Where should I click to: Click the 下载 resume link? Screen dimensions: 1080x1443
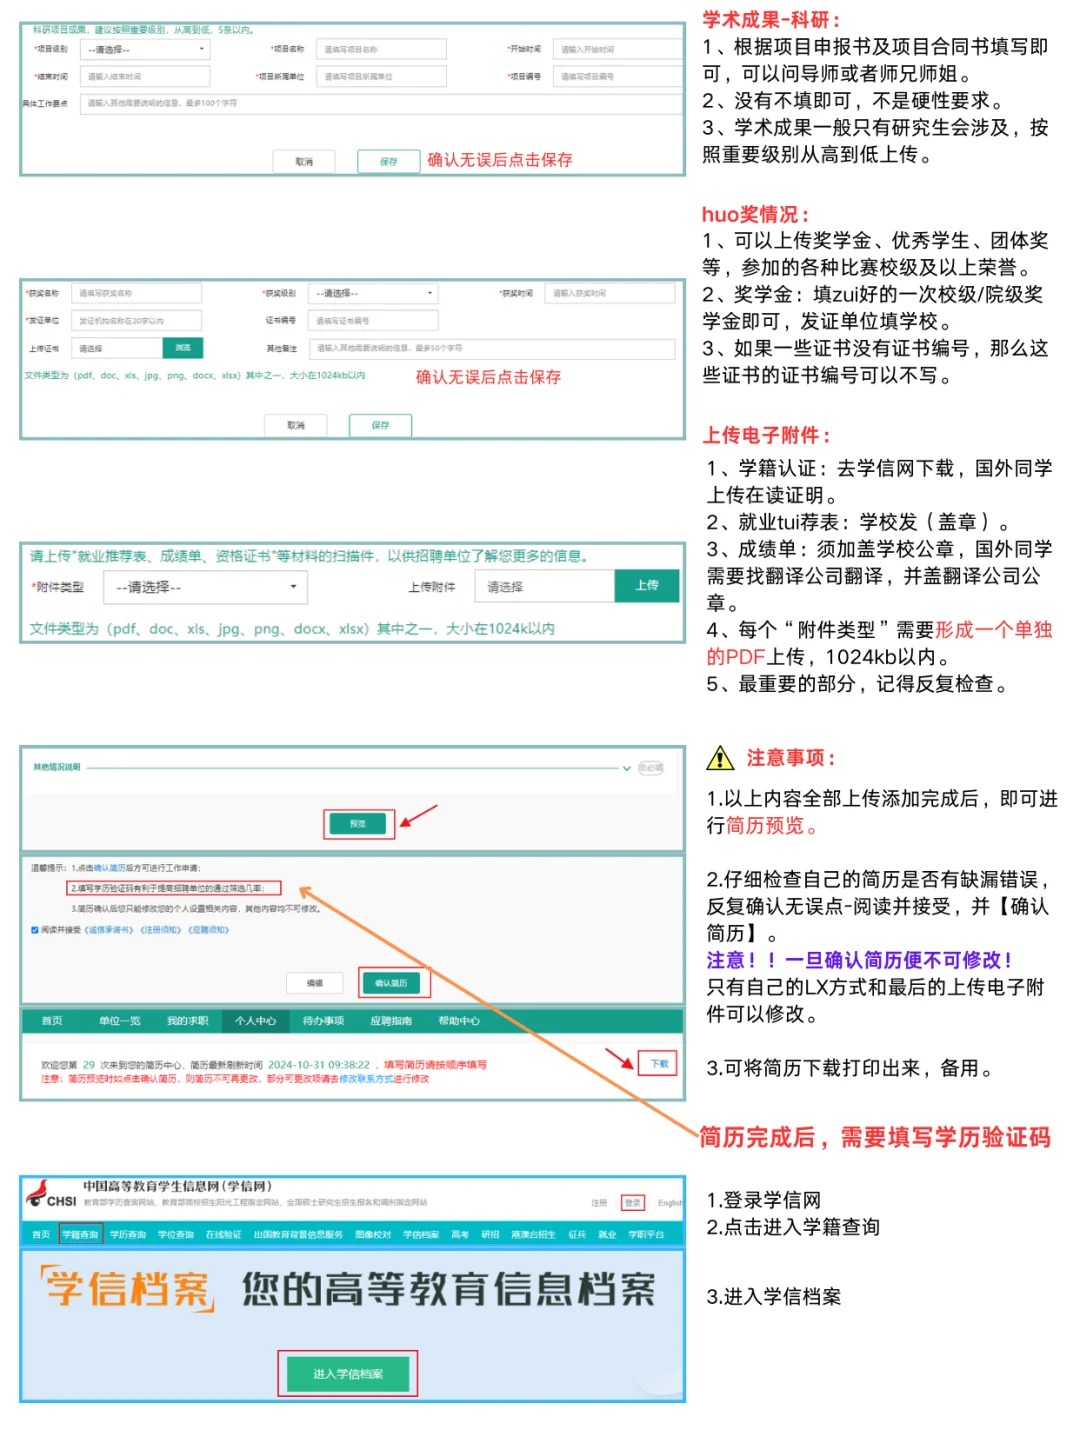[x=659, y=1063]
